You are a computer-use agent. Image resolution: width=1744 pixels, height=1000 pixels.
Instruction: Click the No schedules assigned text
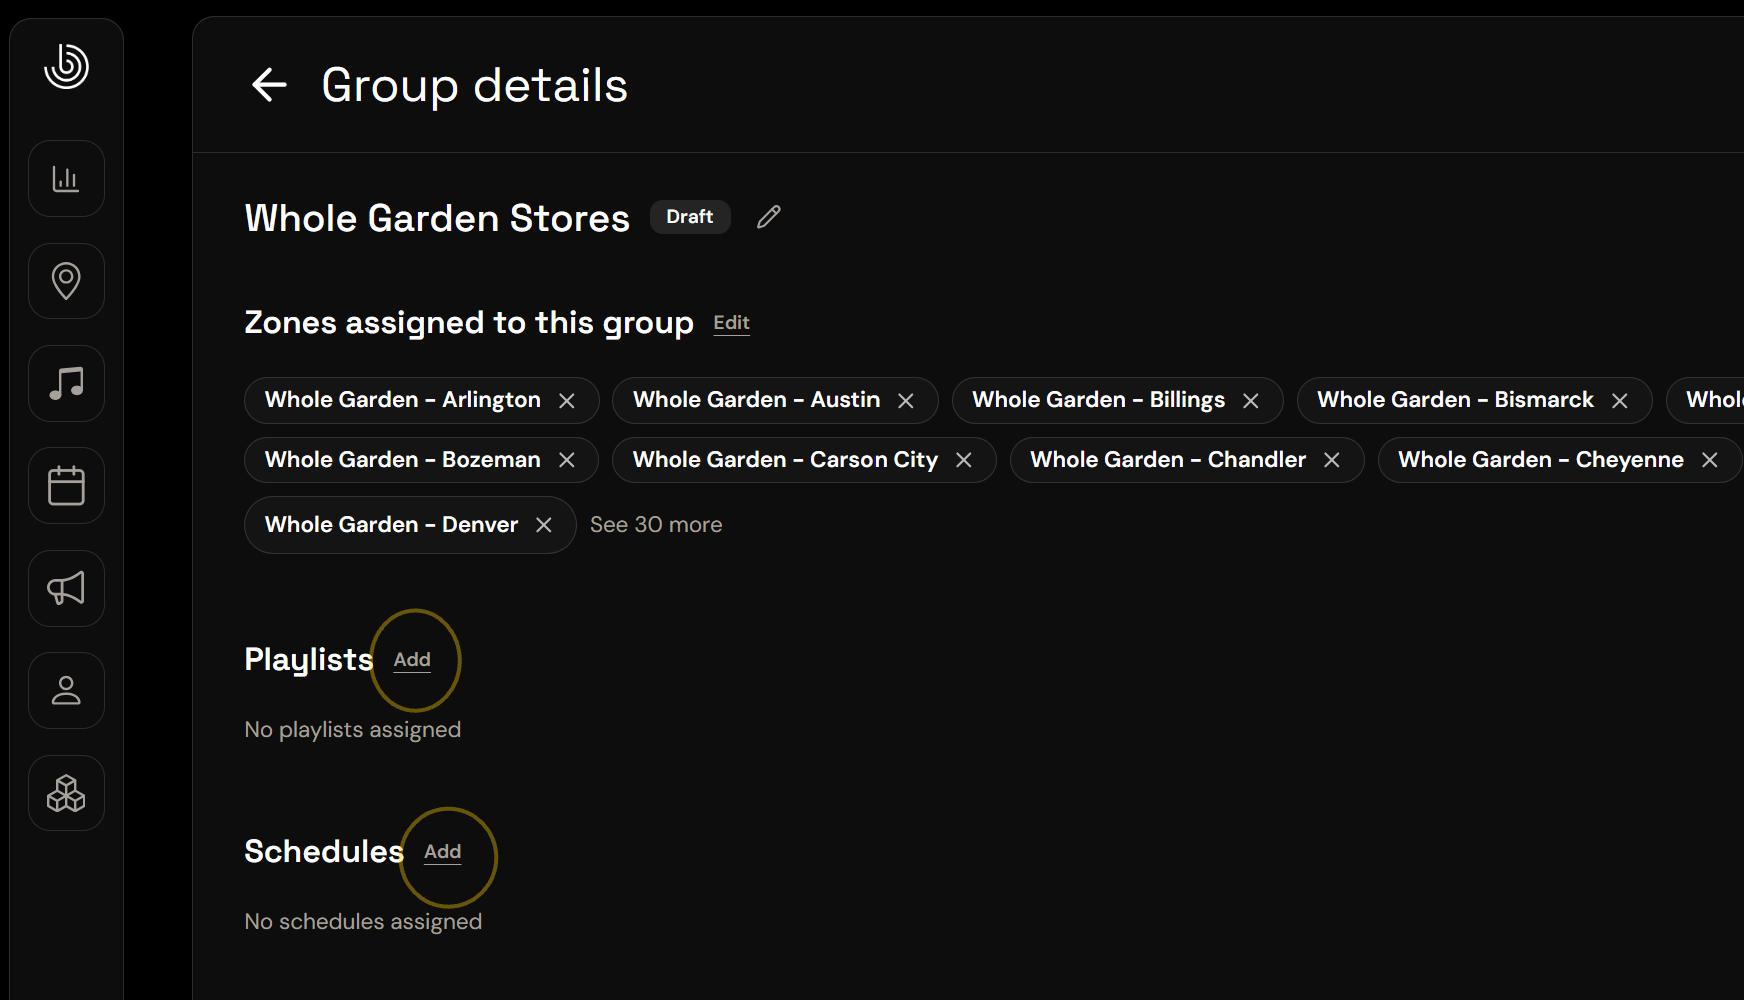[x=363, y=922]
